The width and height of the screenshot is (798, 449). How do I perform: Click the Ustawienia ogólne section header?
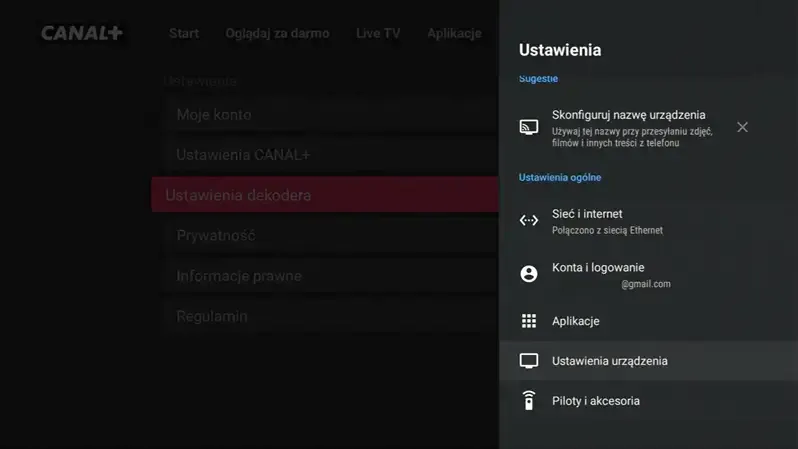560,178
